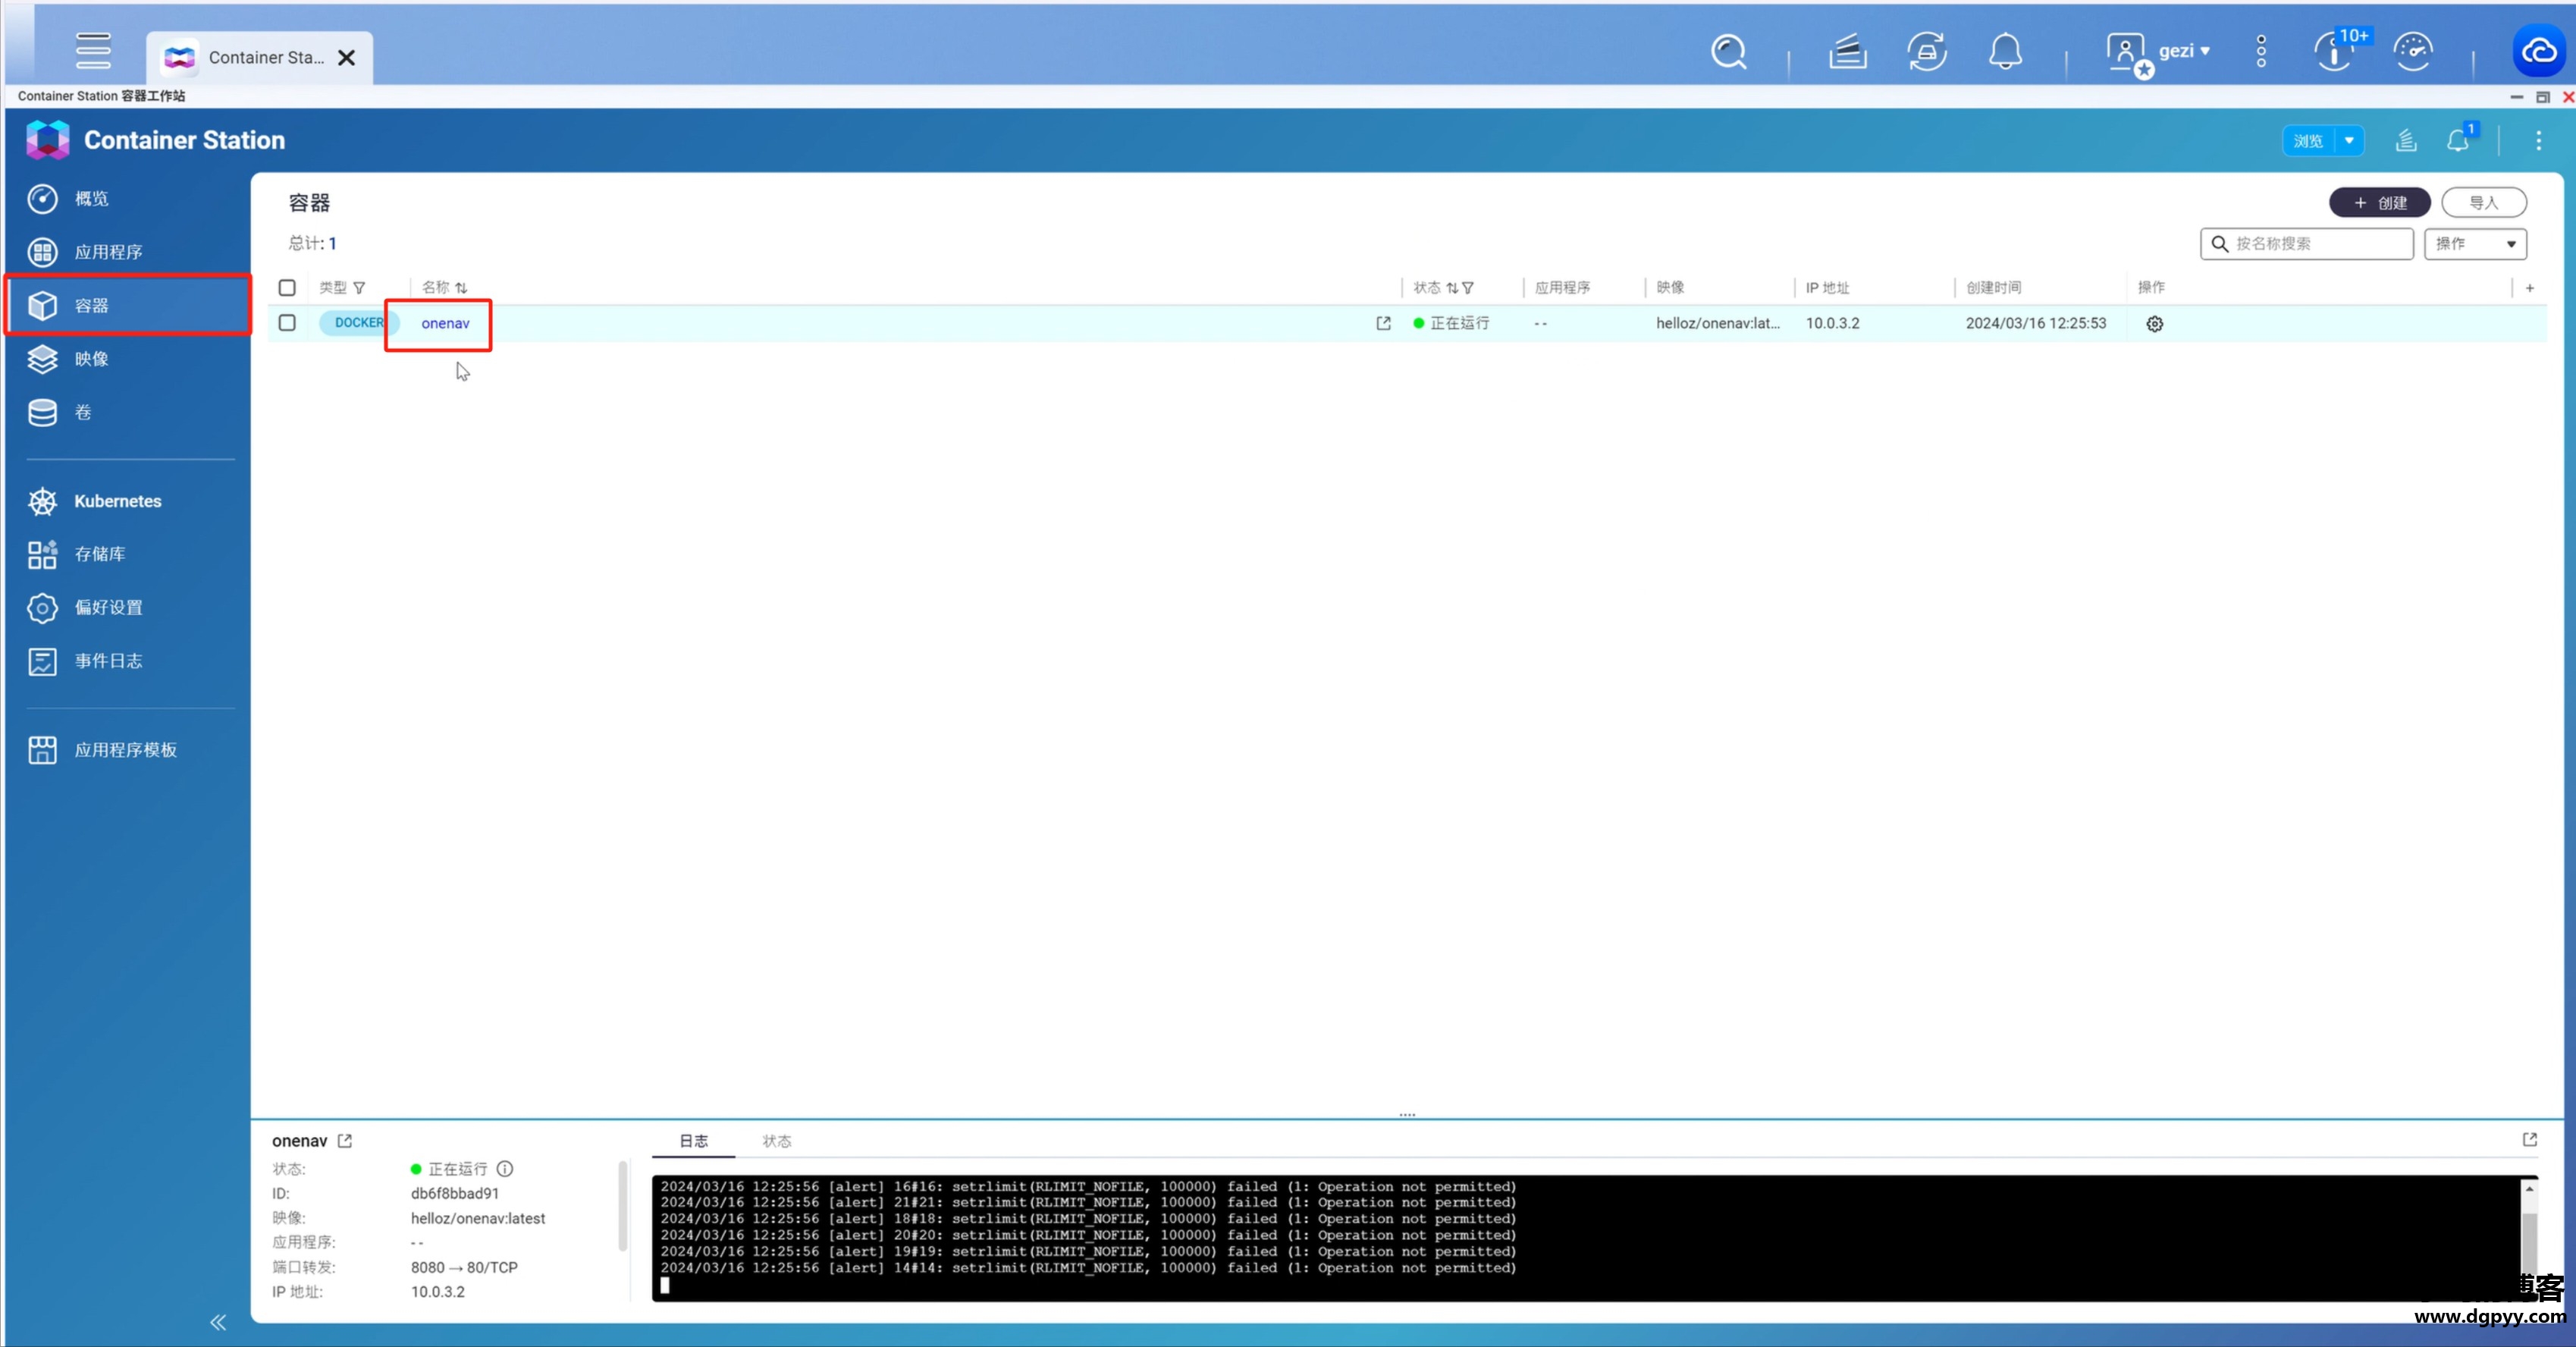This screenshot has height=1347, width=2576.
Task: Click the 总计: 1 total count
Action: (312, 243)
